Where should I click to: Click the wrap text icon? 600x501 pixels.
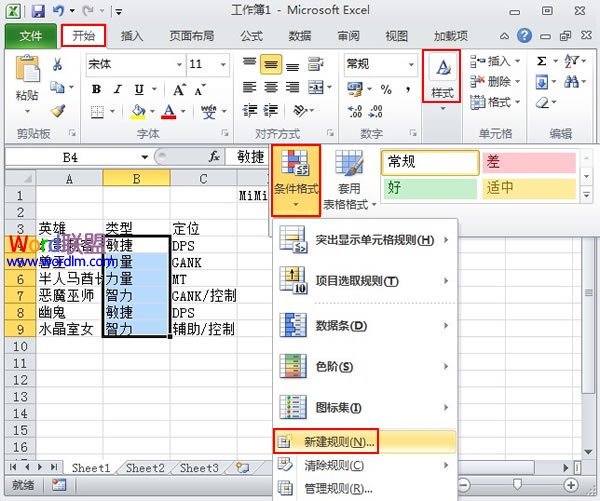point(315,64)
